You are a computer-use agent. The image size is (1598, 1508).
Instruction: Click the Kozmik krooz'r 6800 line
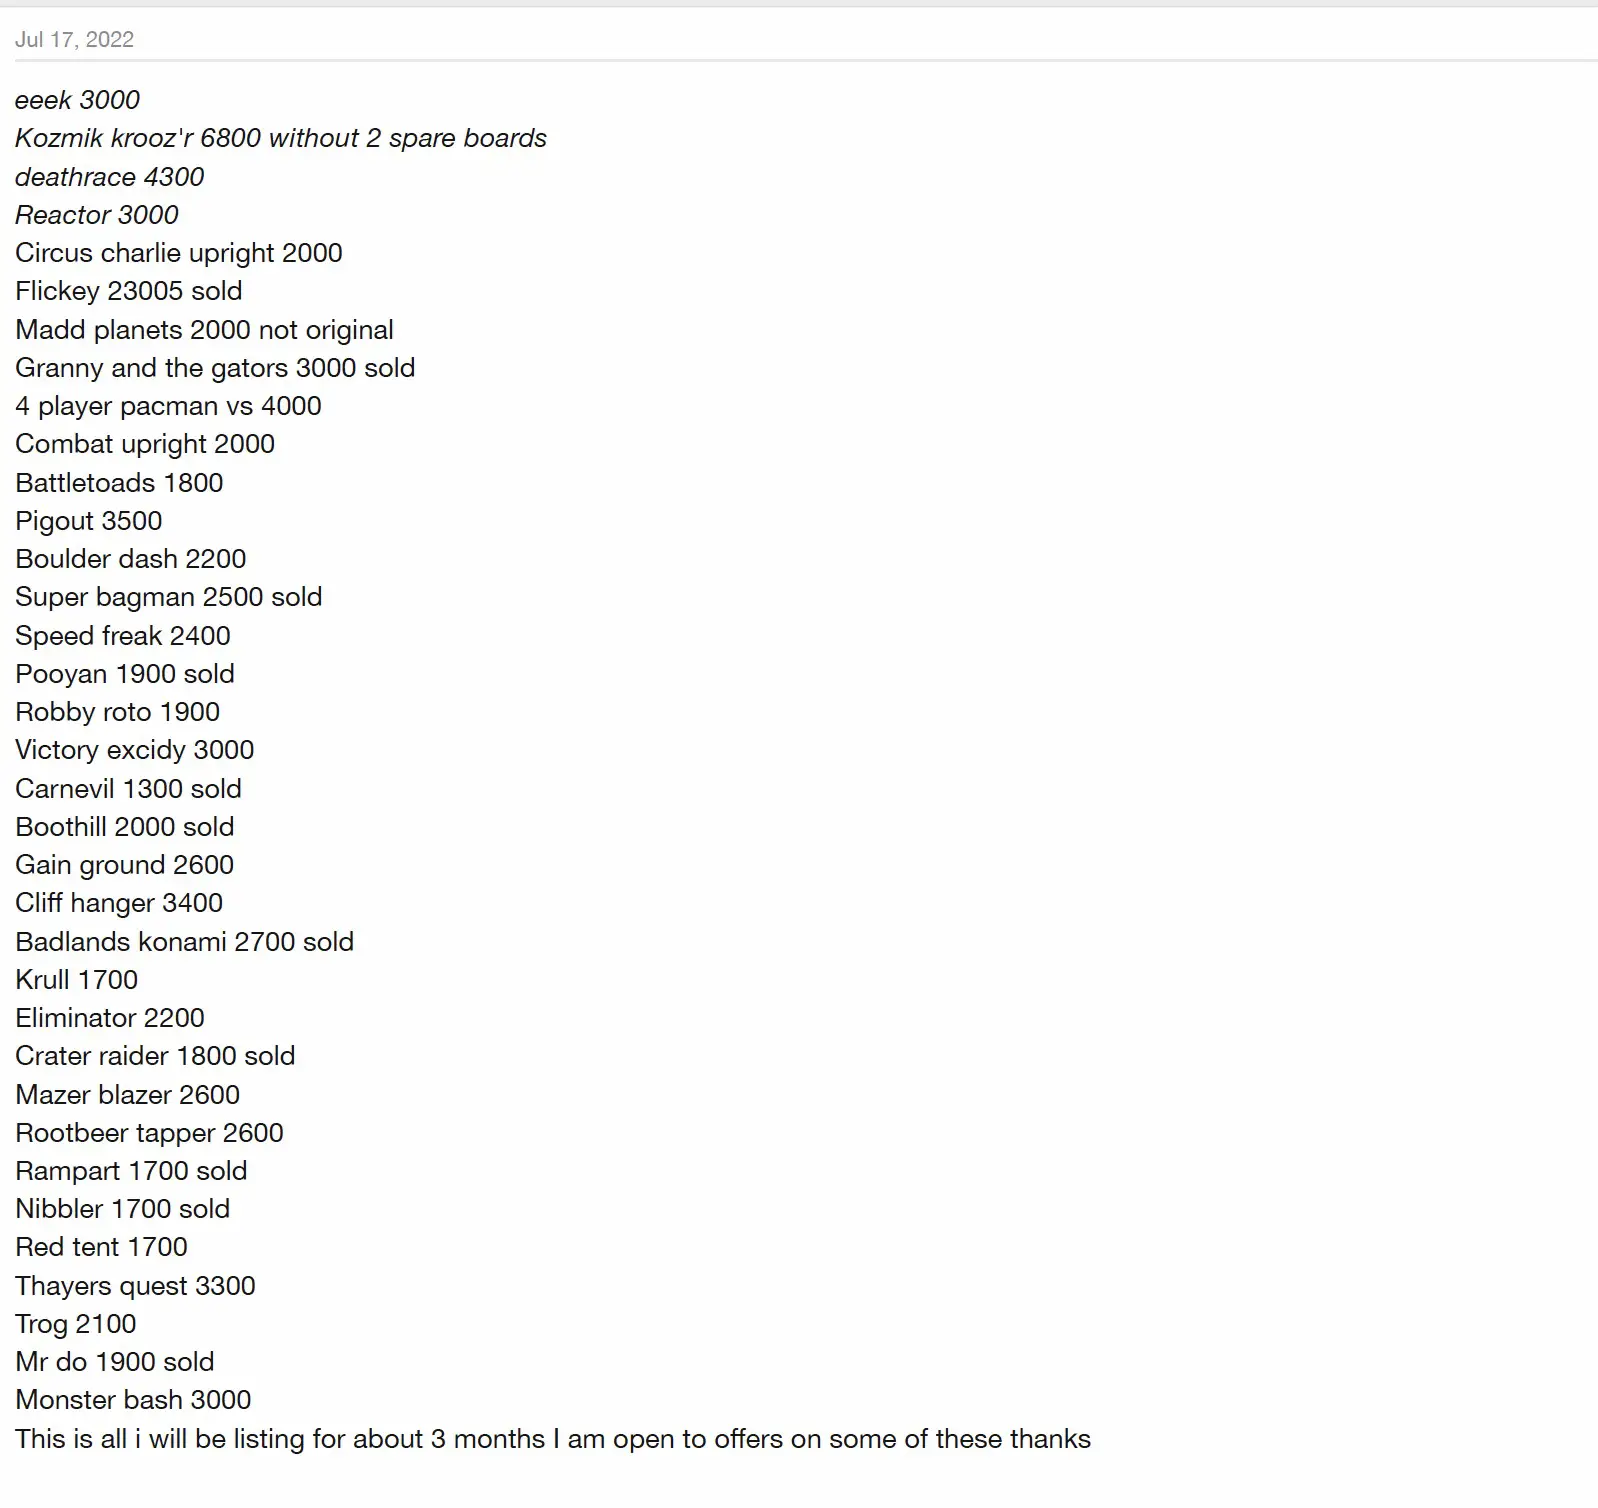click(281, 138)
